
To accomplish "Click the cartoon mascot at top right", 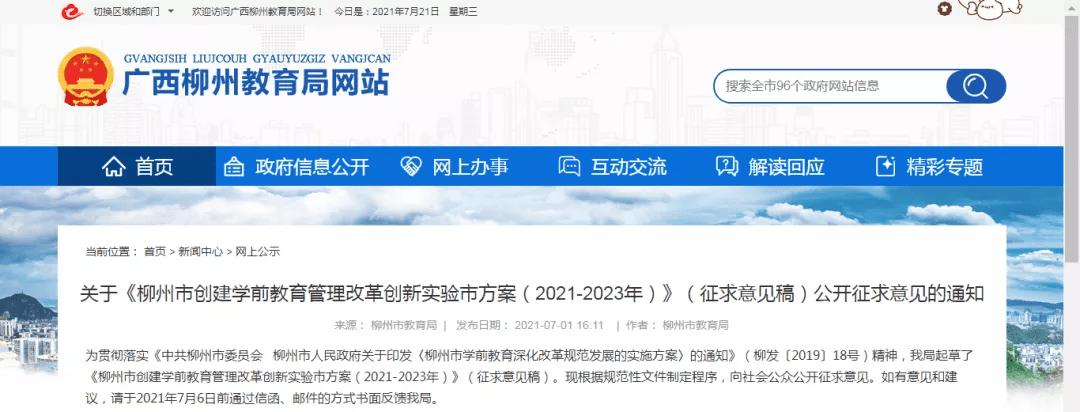I will 990,8.
